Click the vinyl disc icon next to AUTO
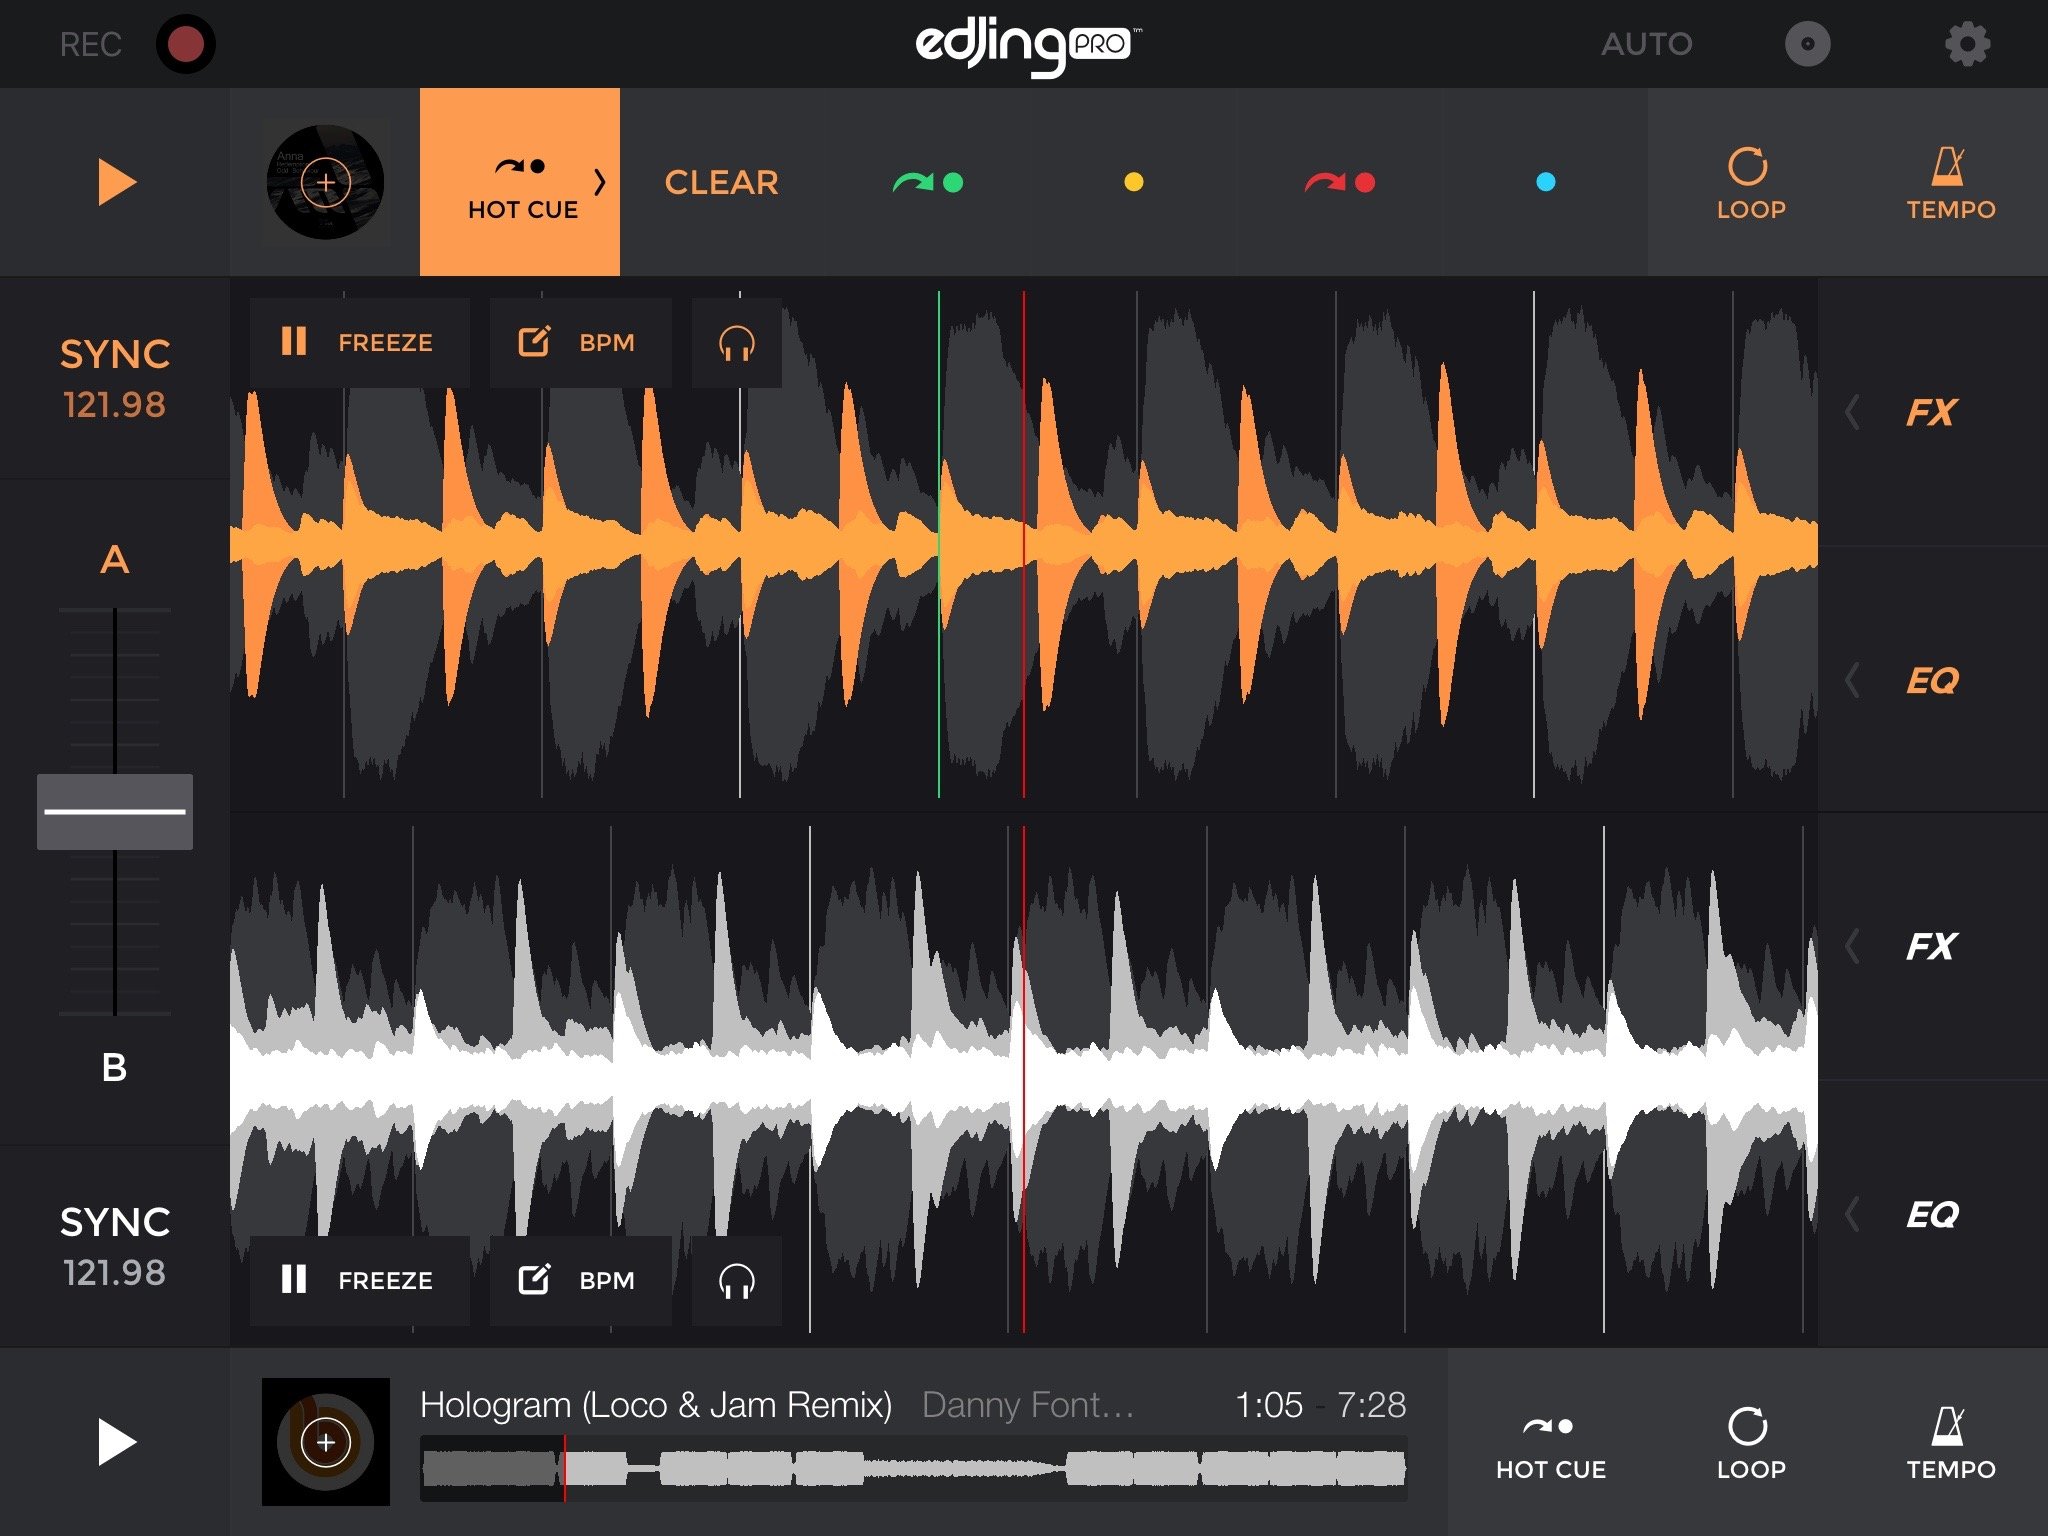The image size is (2048, 1536). [x=1807, y=45]
